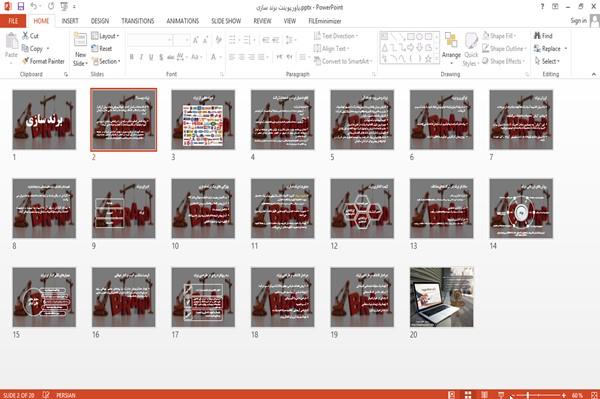This screenshot has height=399, width=600.
Task: Open the FILE tab
Action: [13, 21]
